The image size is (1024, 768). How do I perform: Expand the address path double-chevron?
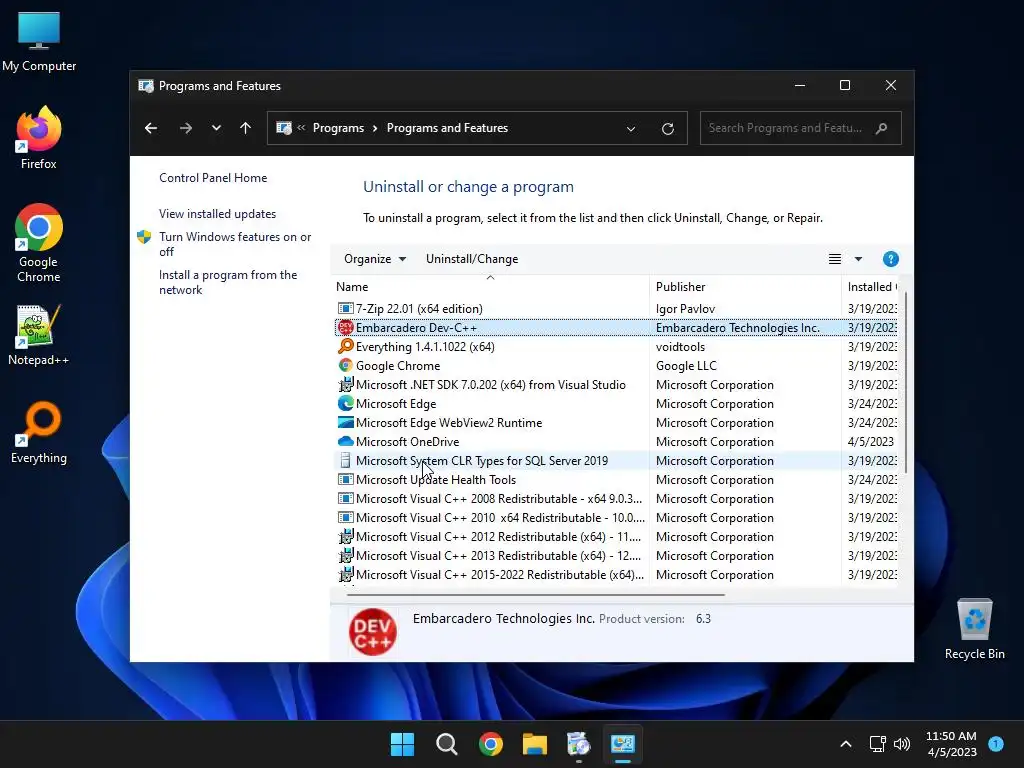pos(301,128)
